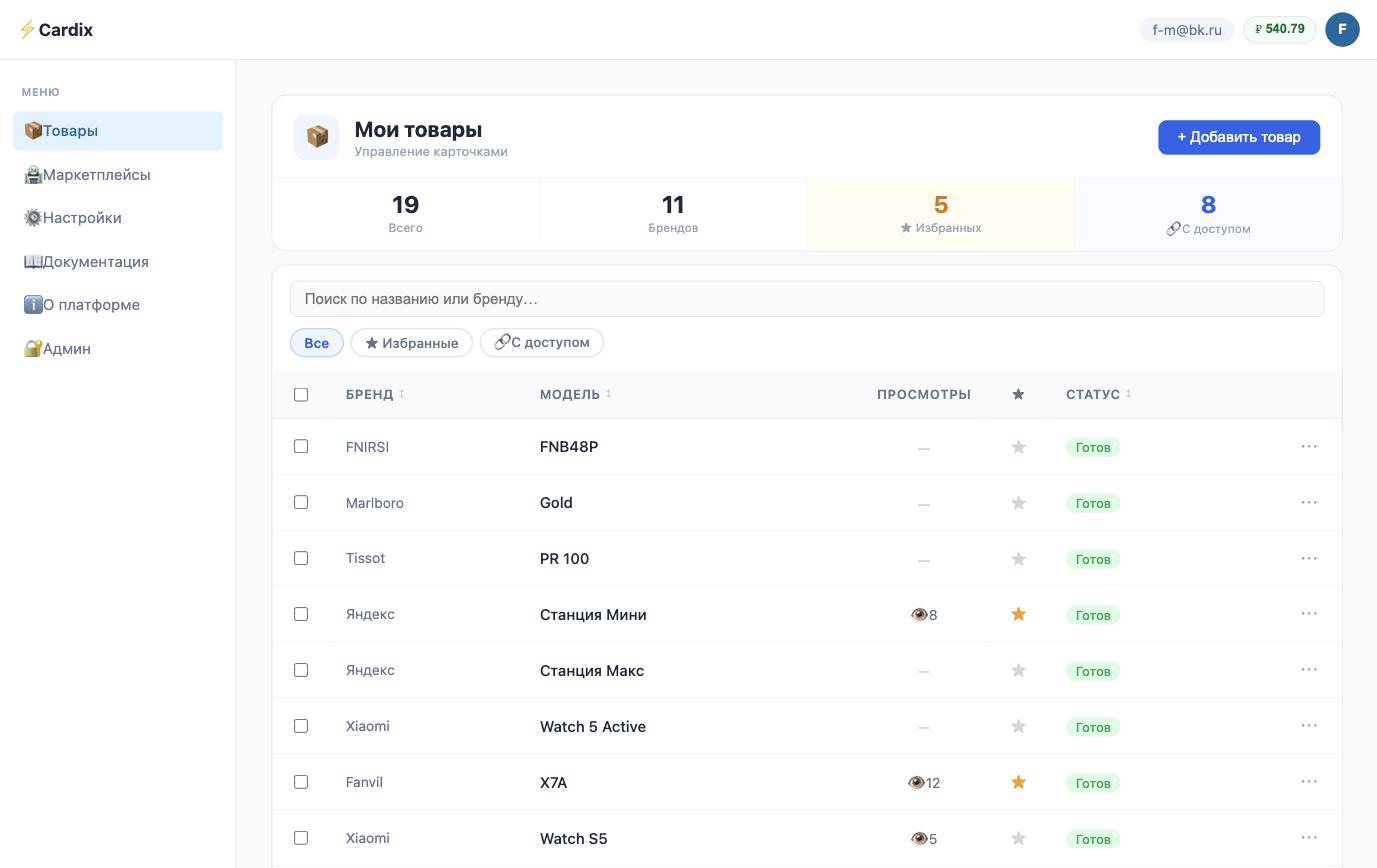Viewport: 1377px width, 868px height.
Task: Filter list by С доступом chip
Action: [542, 343]
